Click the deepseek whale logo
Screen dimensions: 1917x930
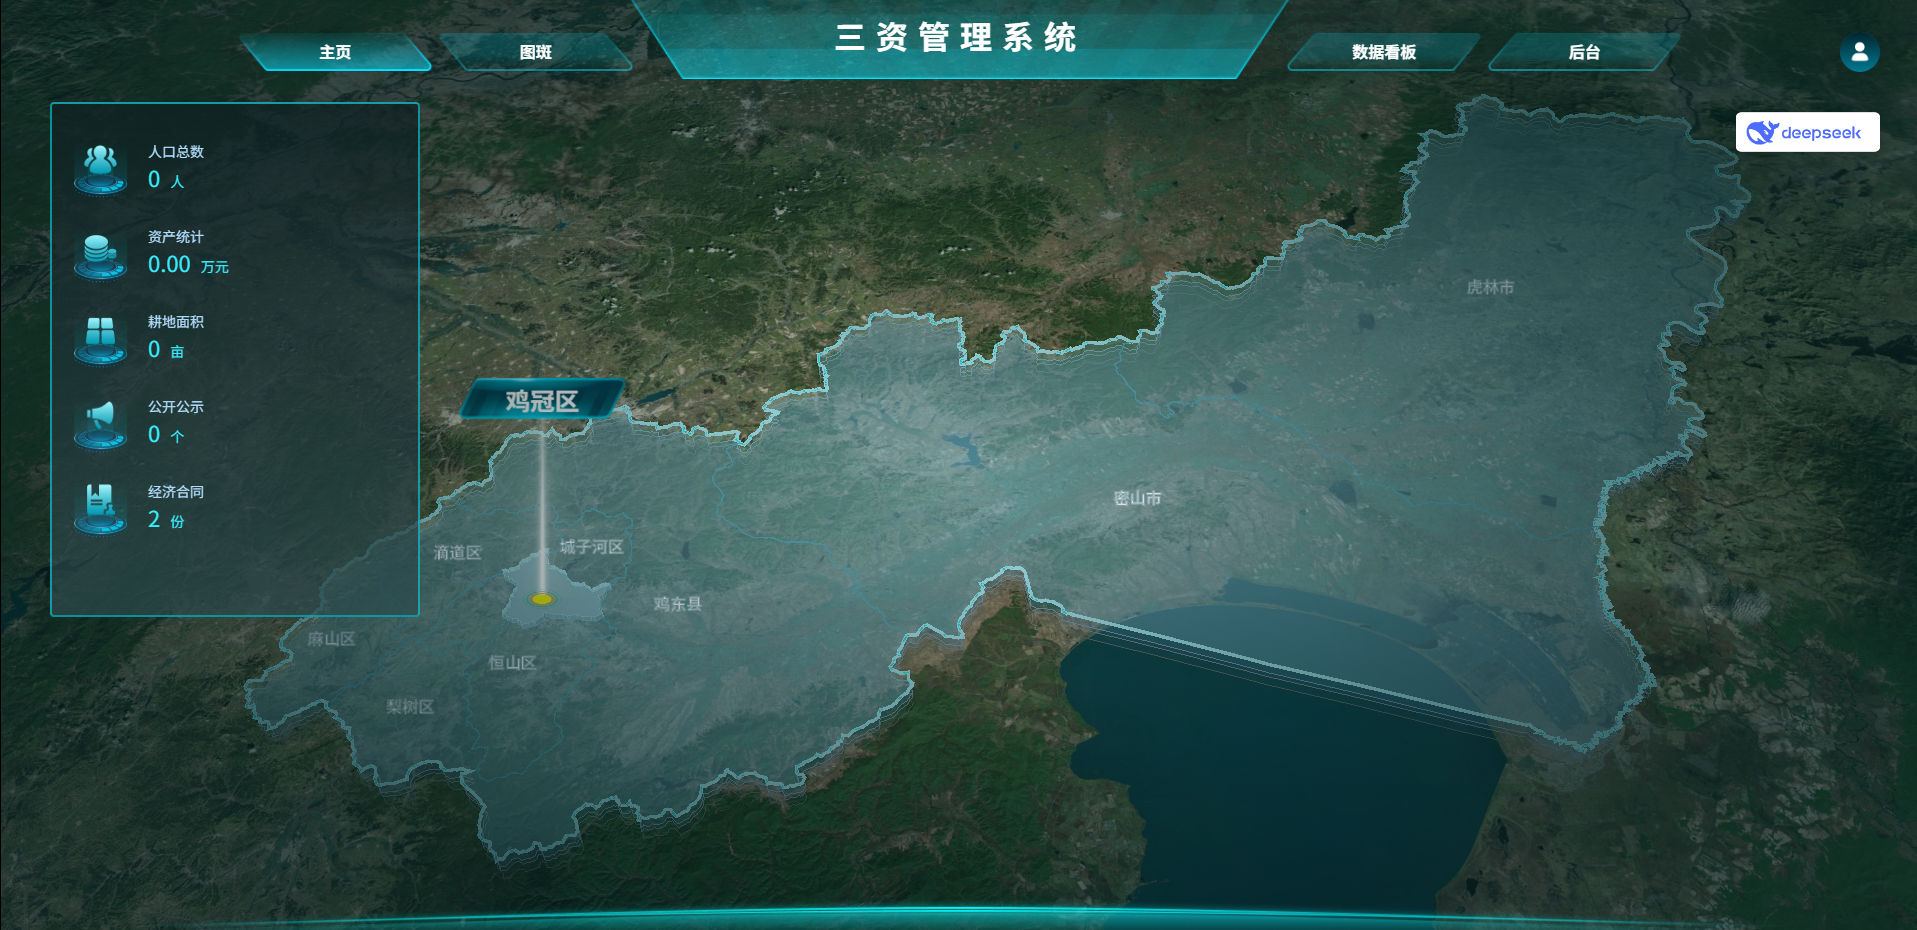(1761, 132)
